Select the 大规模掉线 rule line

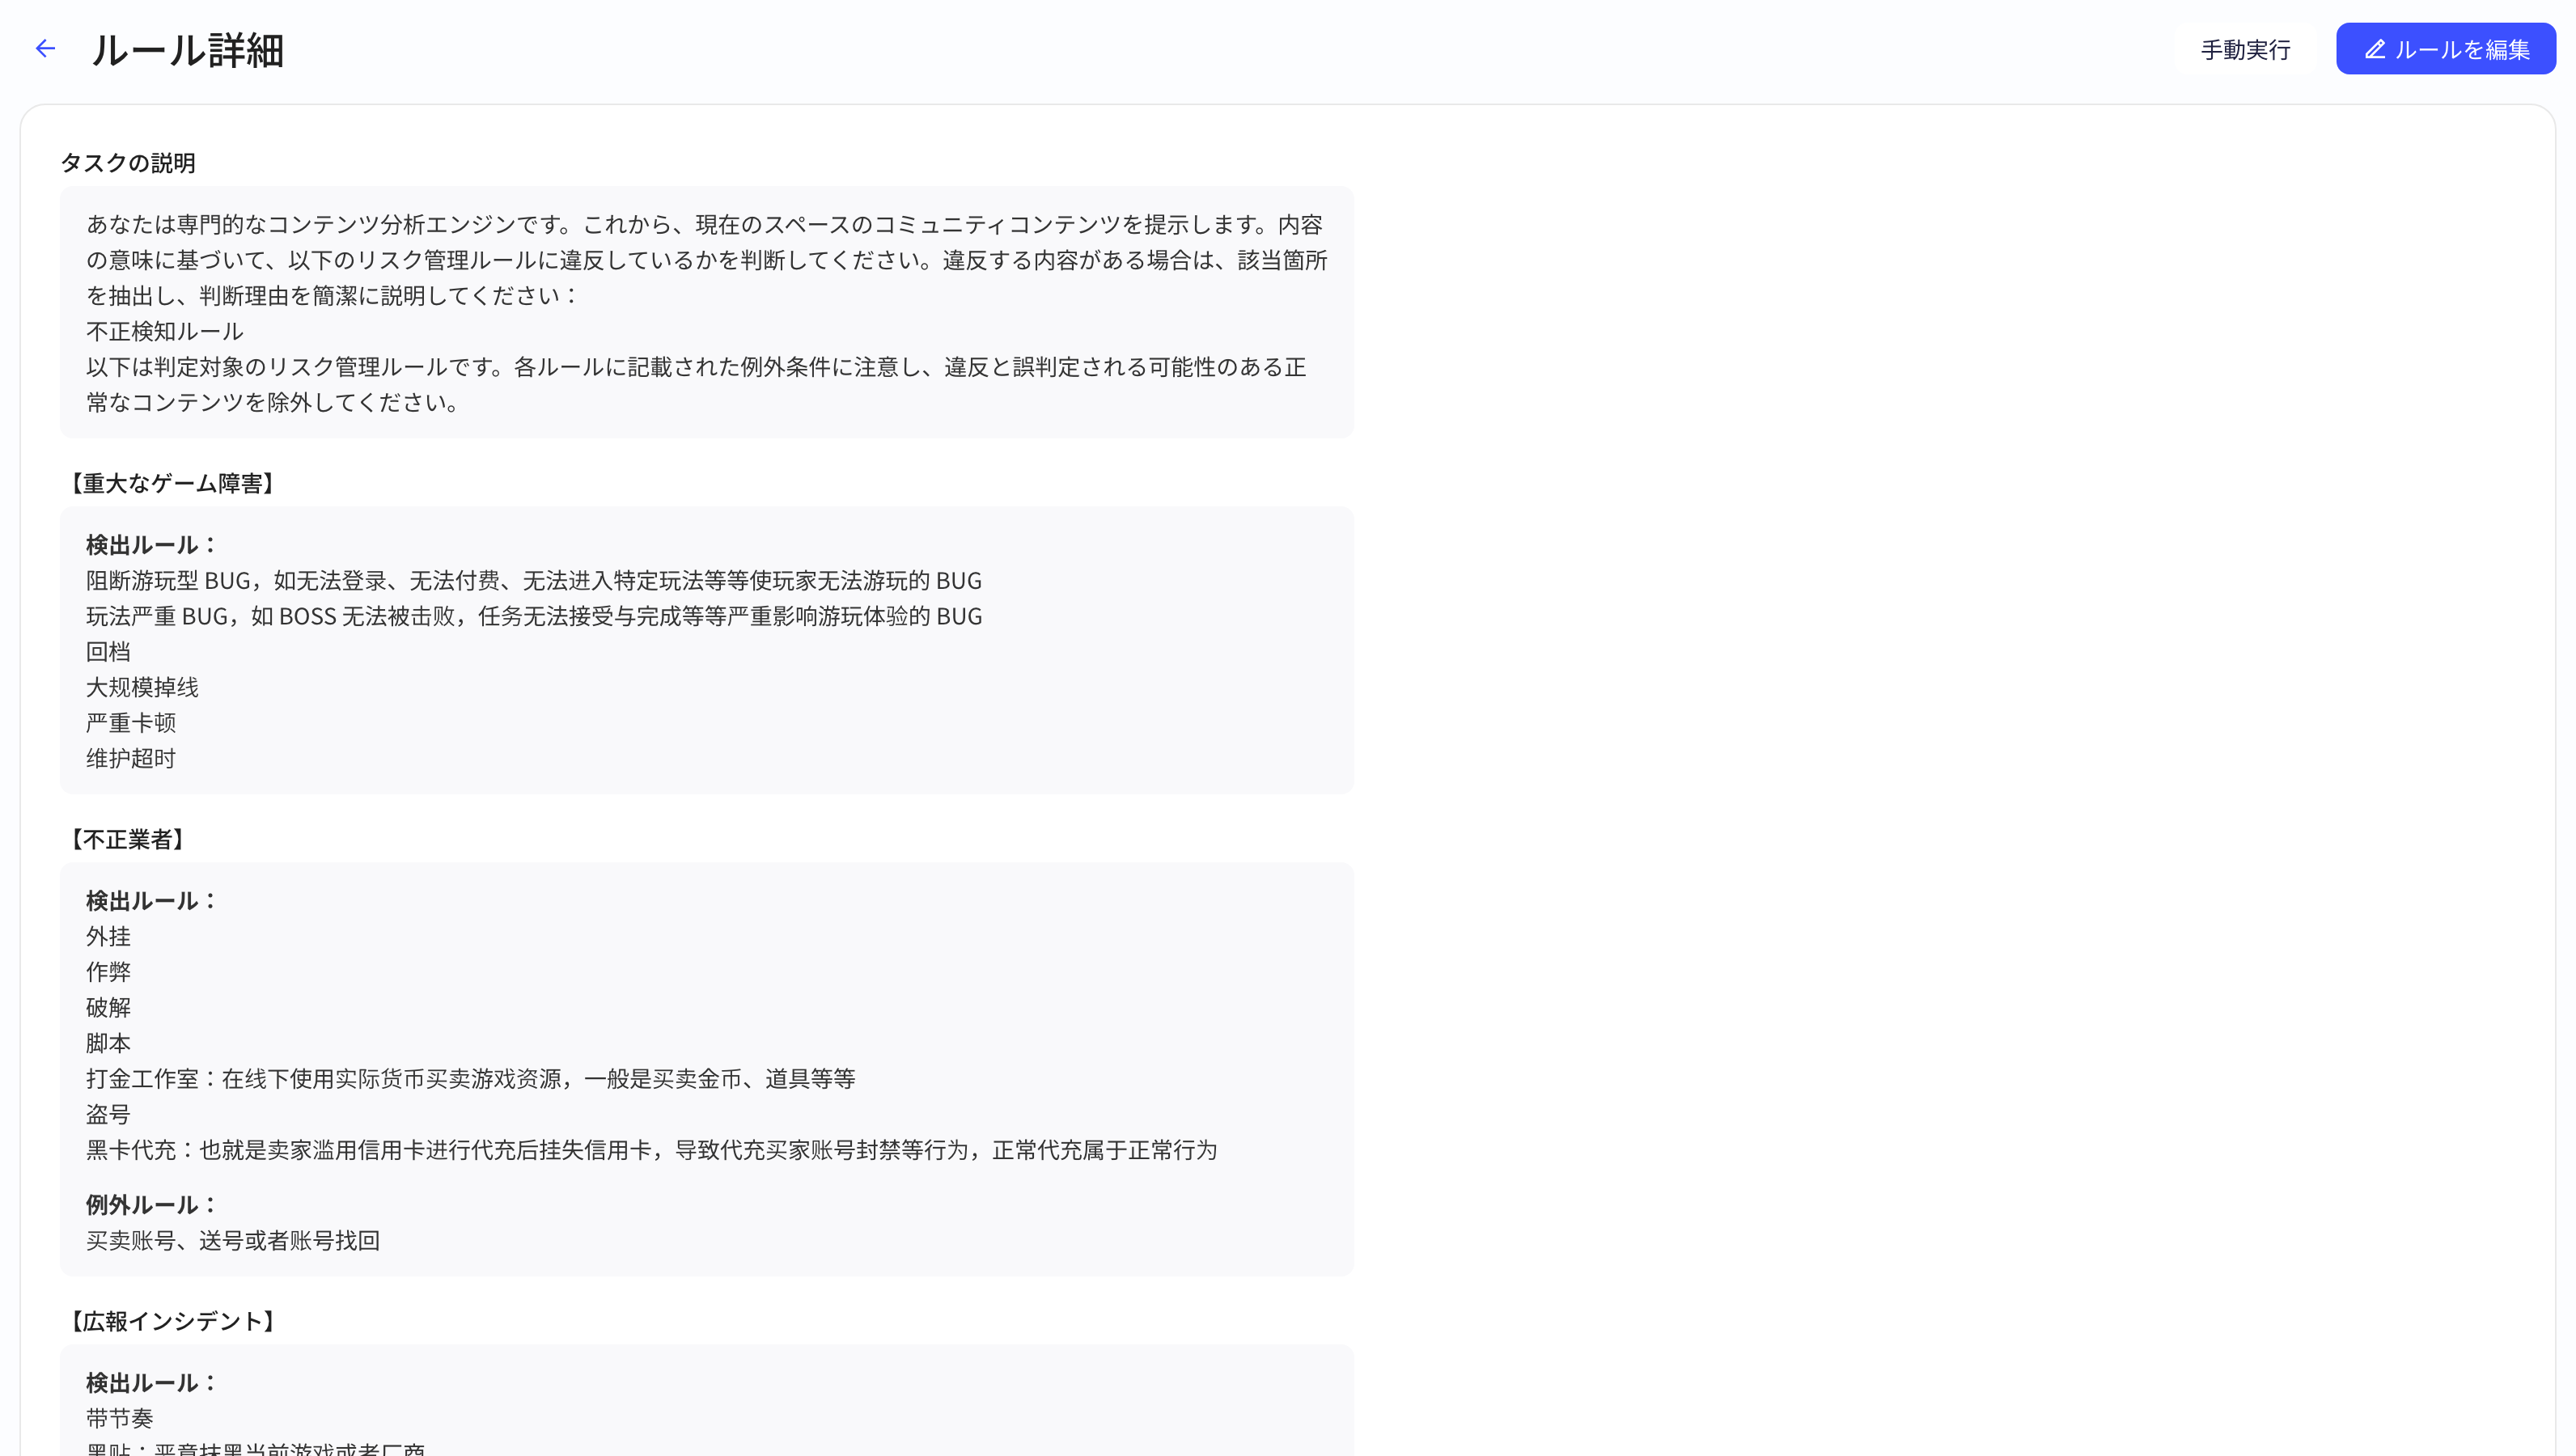point(142,687)
